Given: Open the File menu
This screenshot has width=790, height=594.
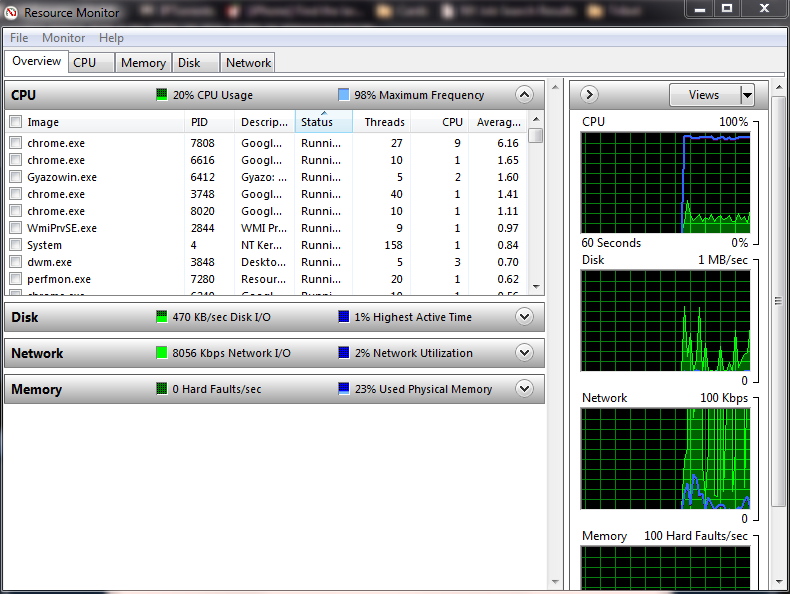Looking at the screenshot, I should pos(19,38).
